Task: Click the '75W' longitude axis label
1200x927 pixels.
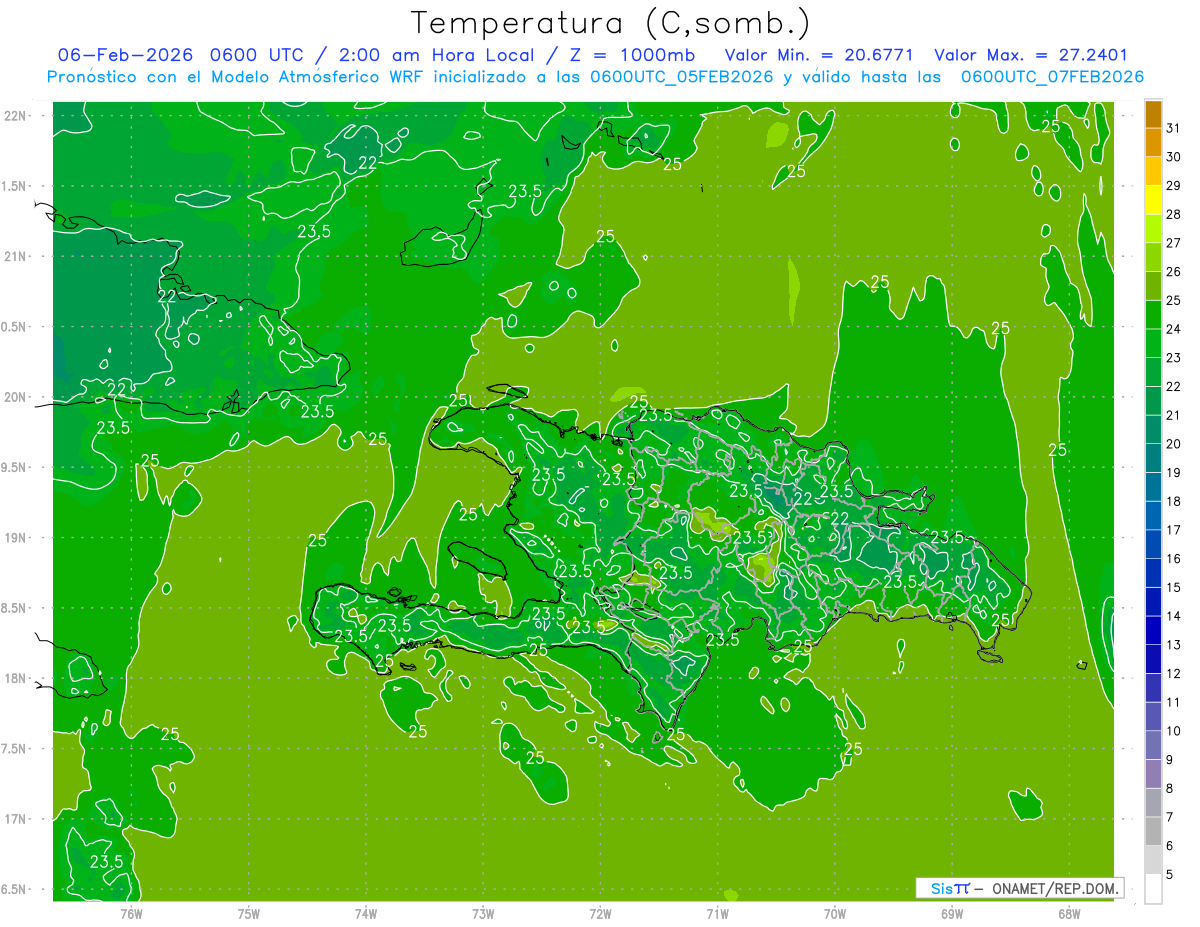Action: 249,913
